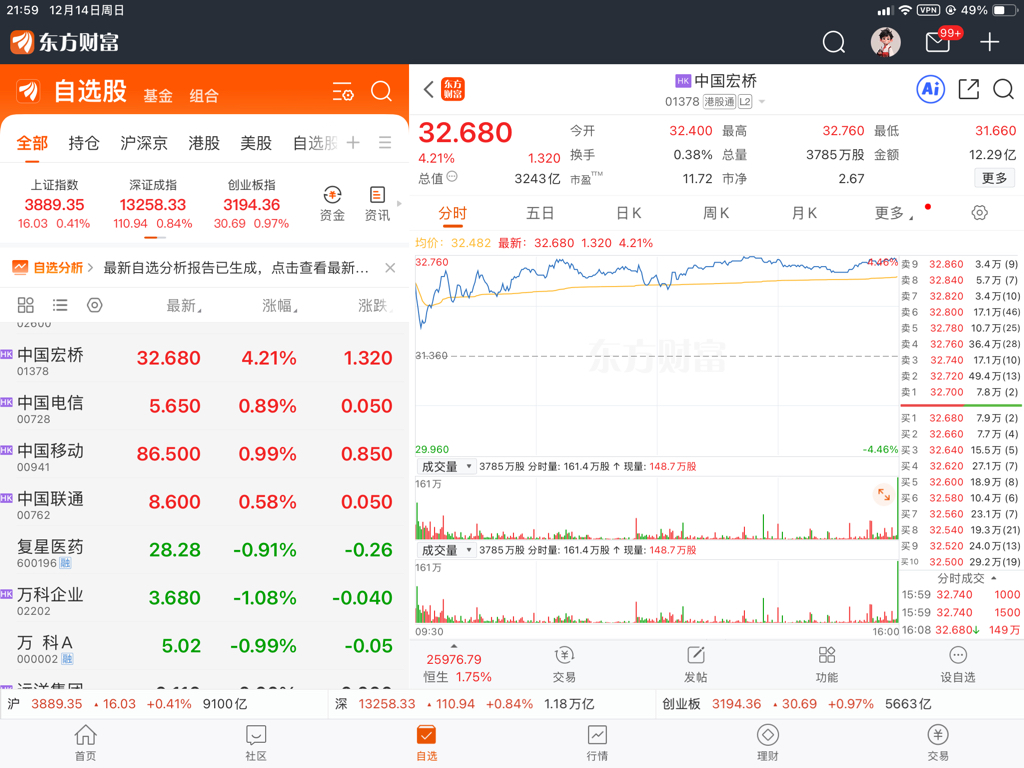Image resolution: width=1024 pixels, height=768 pixels.
Task: Open search in the top dark header
Action: 833,42
